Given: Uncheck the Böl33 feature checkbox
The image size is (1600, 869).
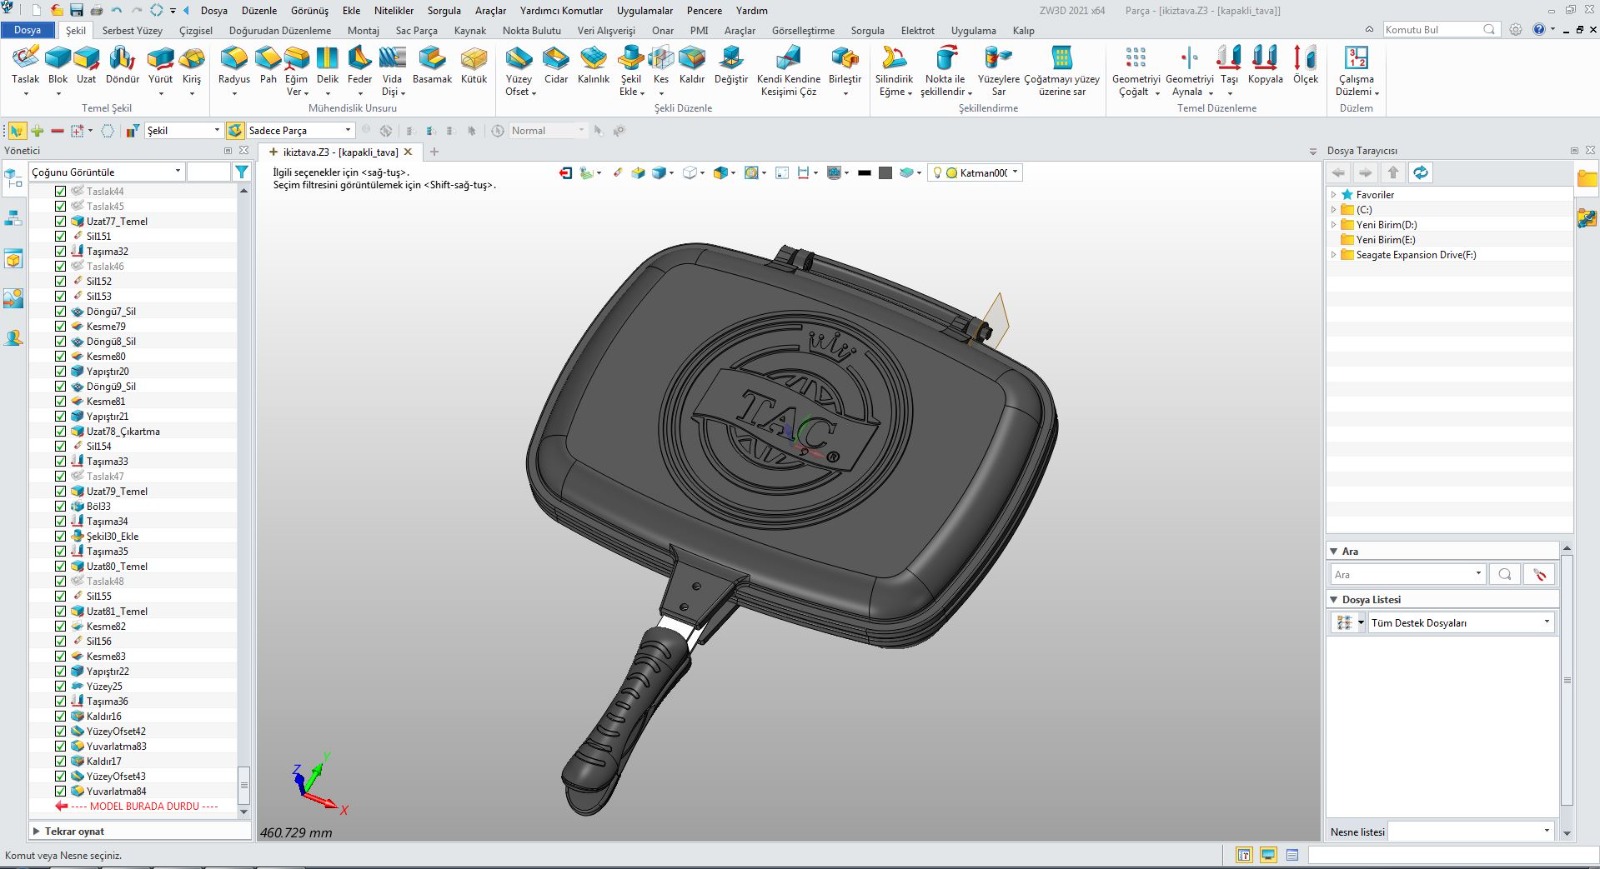Looking at the screenshot, I should click(61, 506).
